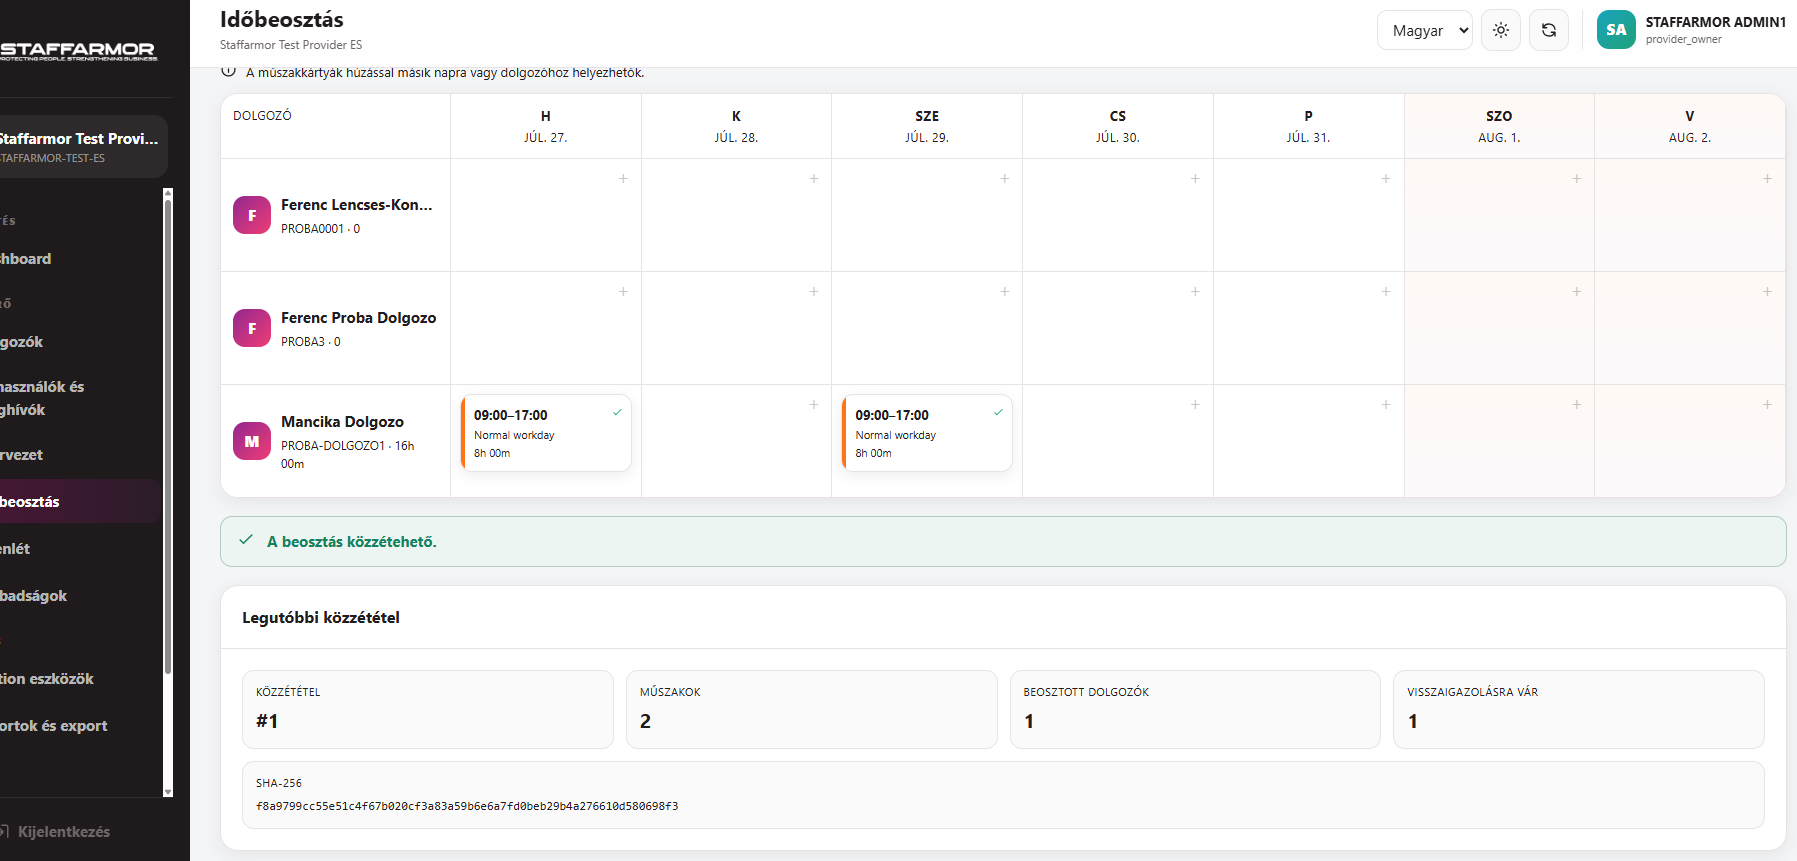Click the refresh icon in header
The width and height of the screenshot is (1797, 861).
coord(1549,30)
